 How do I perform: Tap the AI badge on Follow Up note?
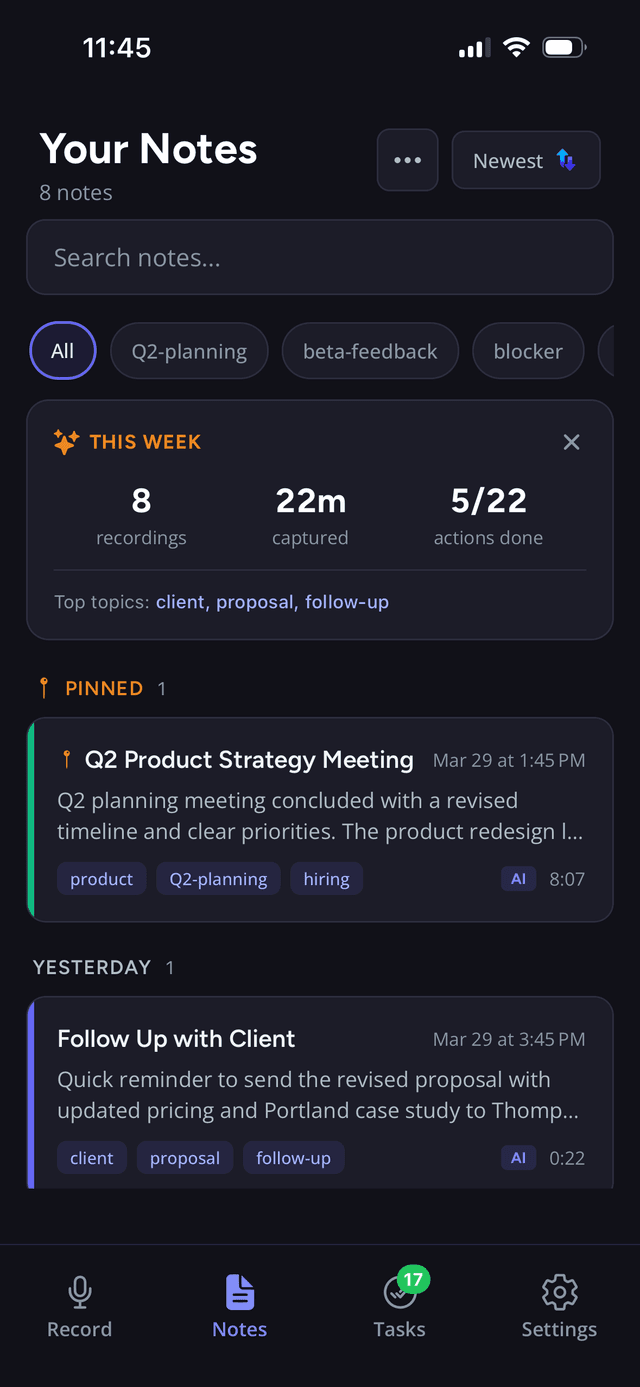point(518,1157)
